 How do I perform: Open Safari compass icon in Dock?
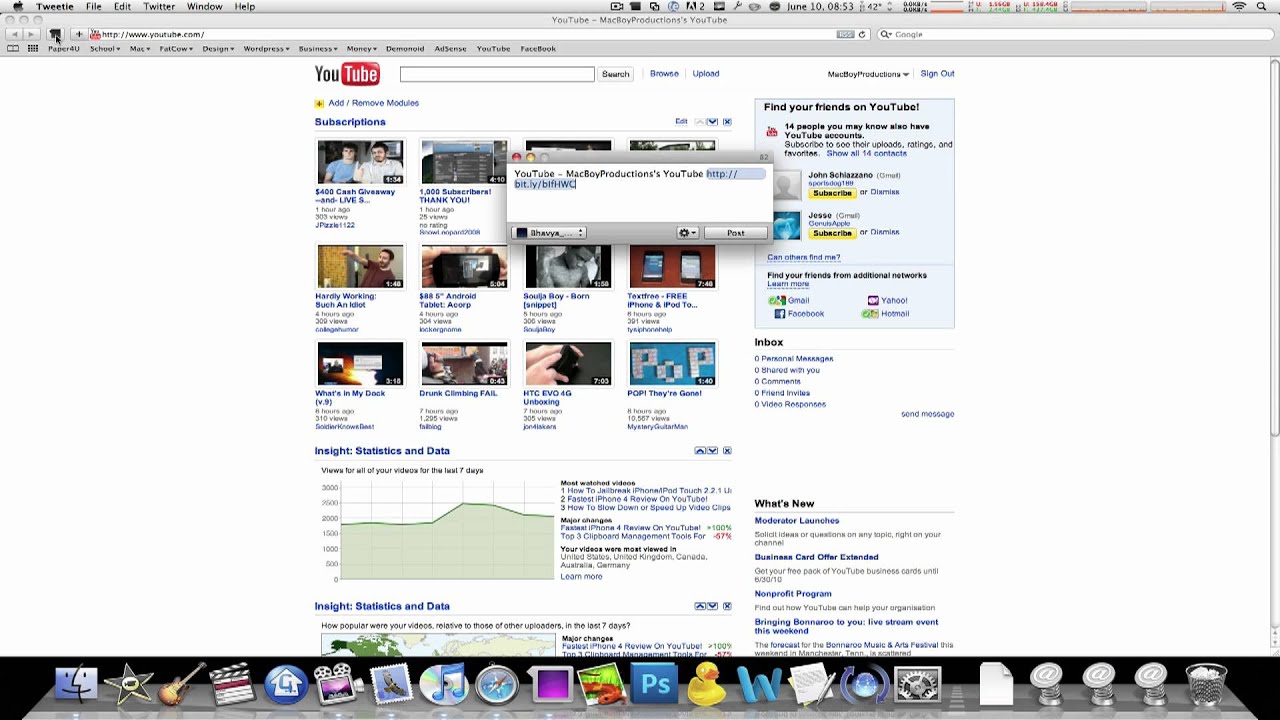pyautogui.click(x=496, y=685)
